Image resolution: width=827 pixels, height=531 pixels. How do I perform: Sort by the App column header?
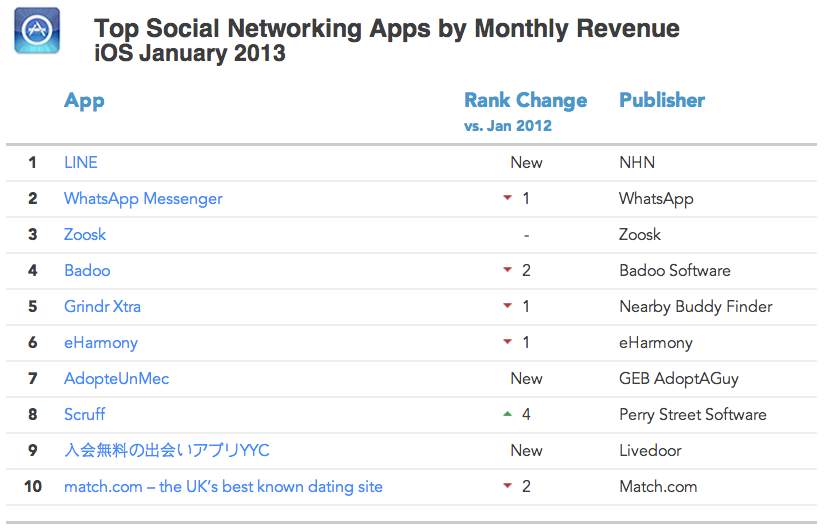(84, 101)
